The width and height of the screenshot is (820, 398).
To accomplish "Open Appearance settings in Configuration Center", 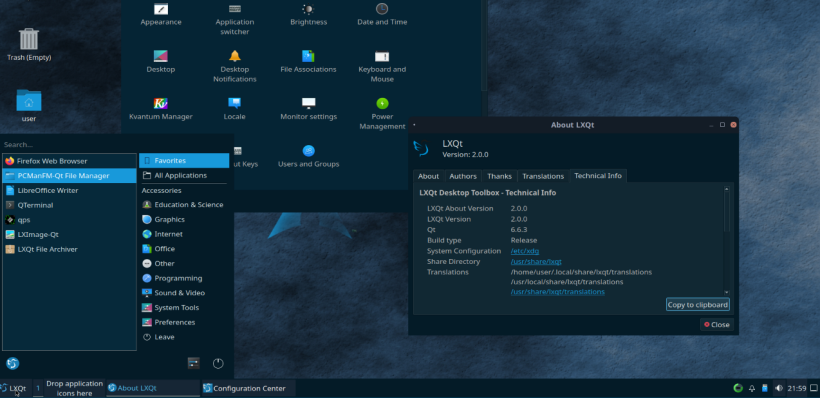I will [x=161, y=15].
